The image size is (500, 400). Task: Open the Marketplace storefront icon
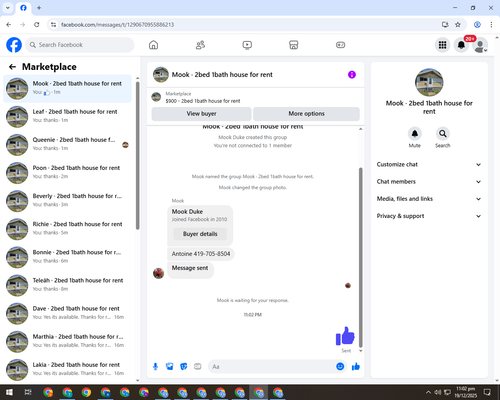click(294, 45)
